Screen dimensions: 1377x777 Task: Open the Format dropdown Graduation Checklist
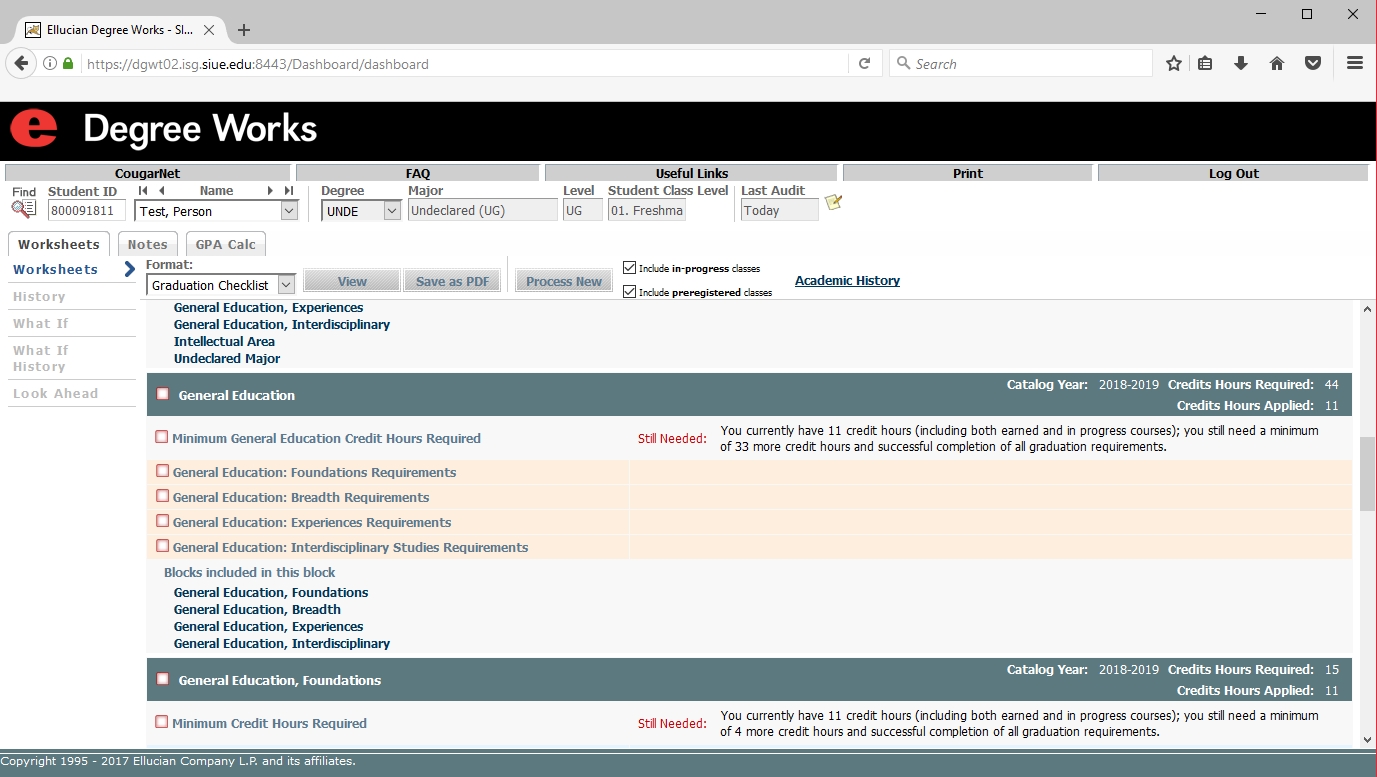(286, 285)
